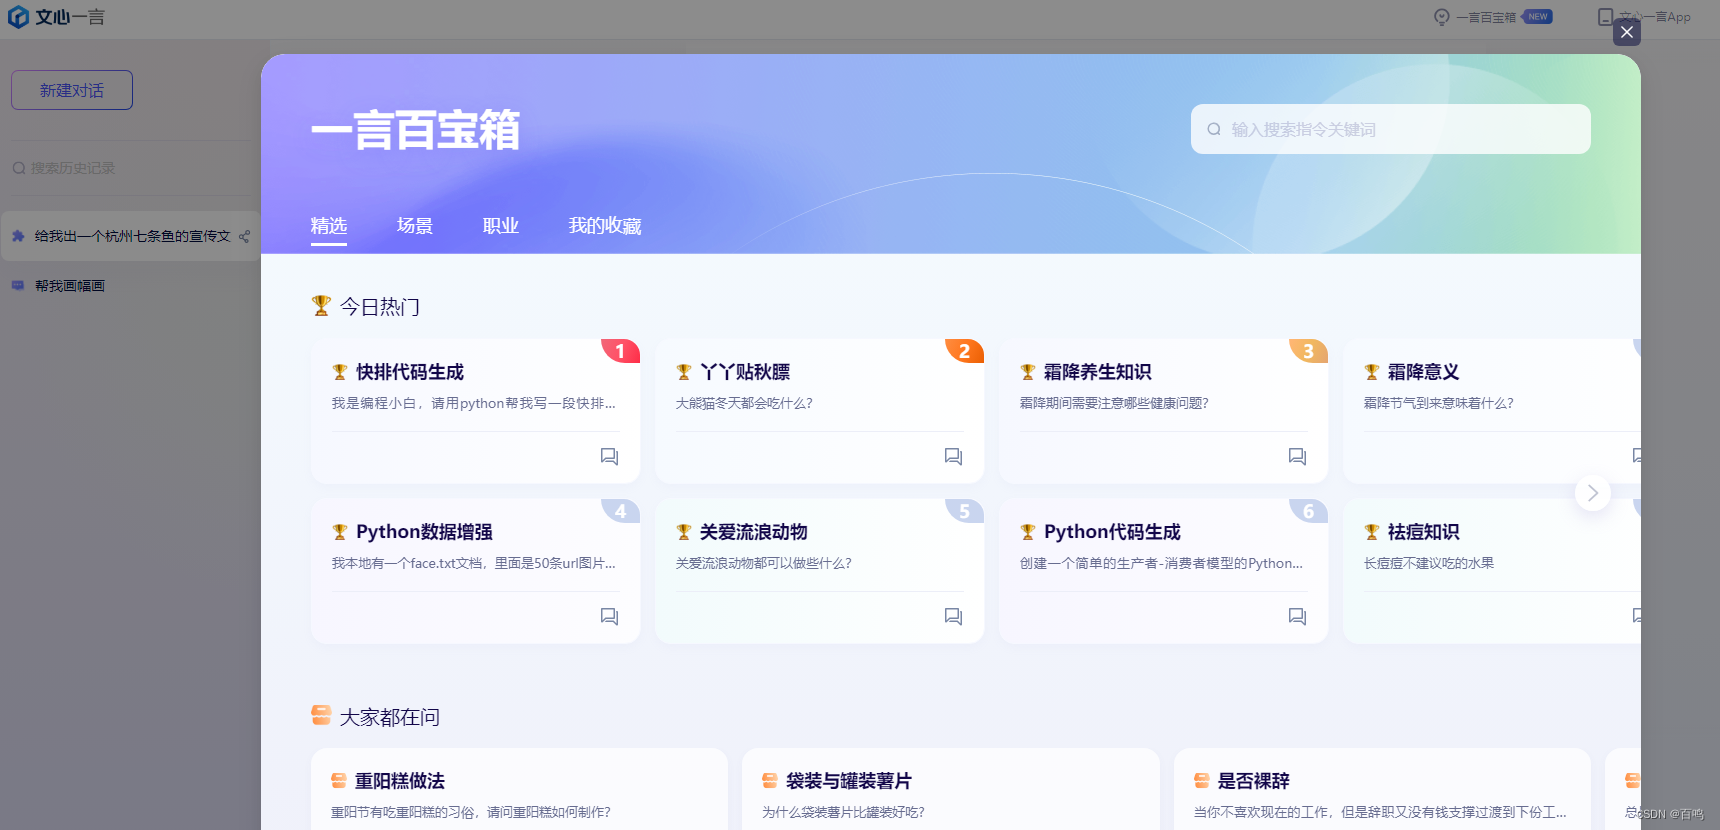Click the 大家都在问 section heading
This screenshot has width=1720, height=830.
[390, 717]
